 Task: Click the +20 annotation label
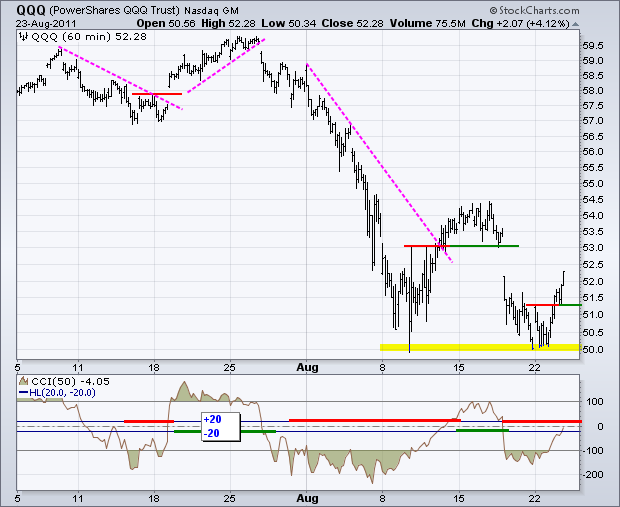tap(212, 419)
